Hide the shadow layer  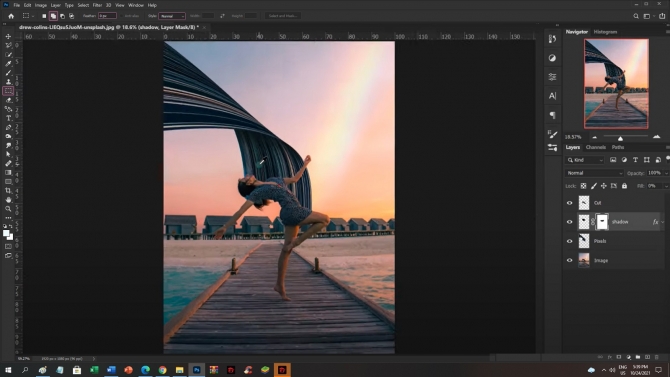pyautogui.click(x=570, y=222)
